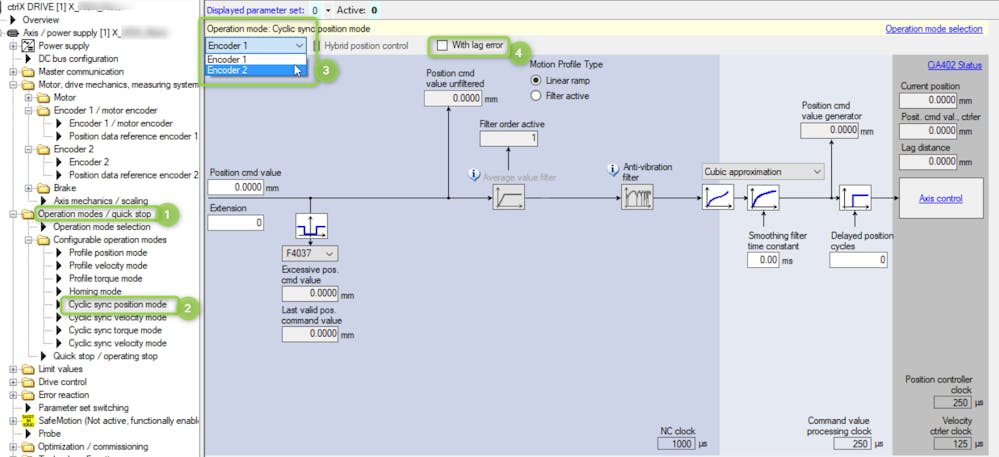
Task: Open the F4037 dropdown
Action: point(309,254)
